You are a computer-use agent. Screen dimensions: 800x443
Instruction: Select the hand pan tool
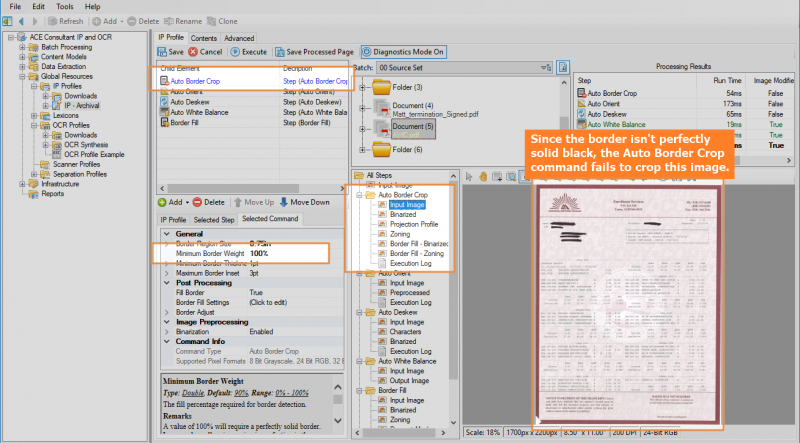coord(483,177)
